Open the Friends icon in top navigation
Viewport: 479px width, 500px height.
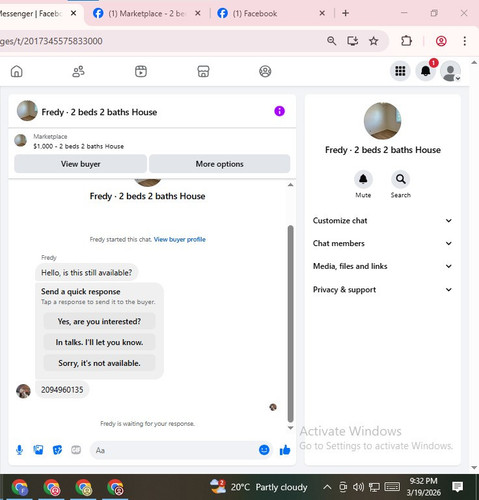(x=79, y=71)
